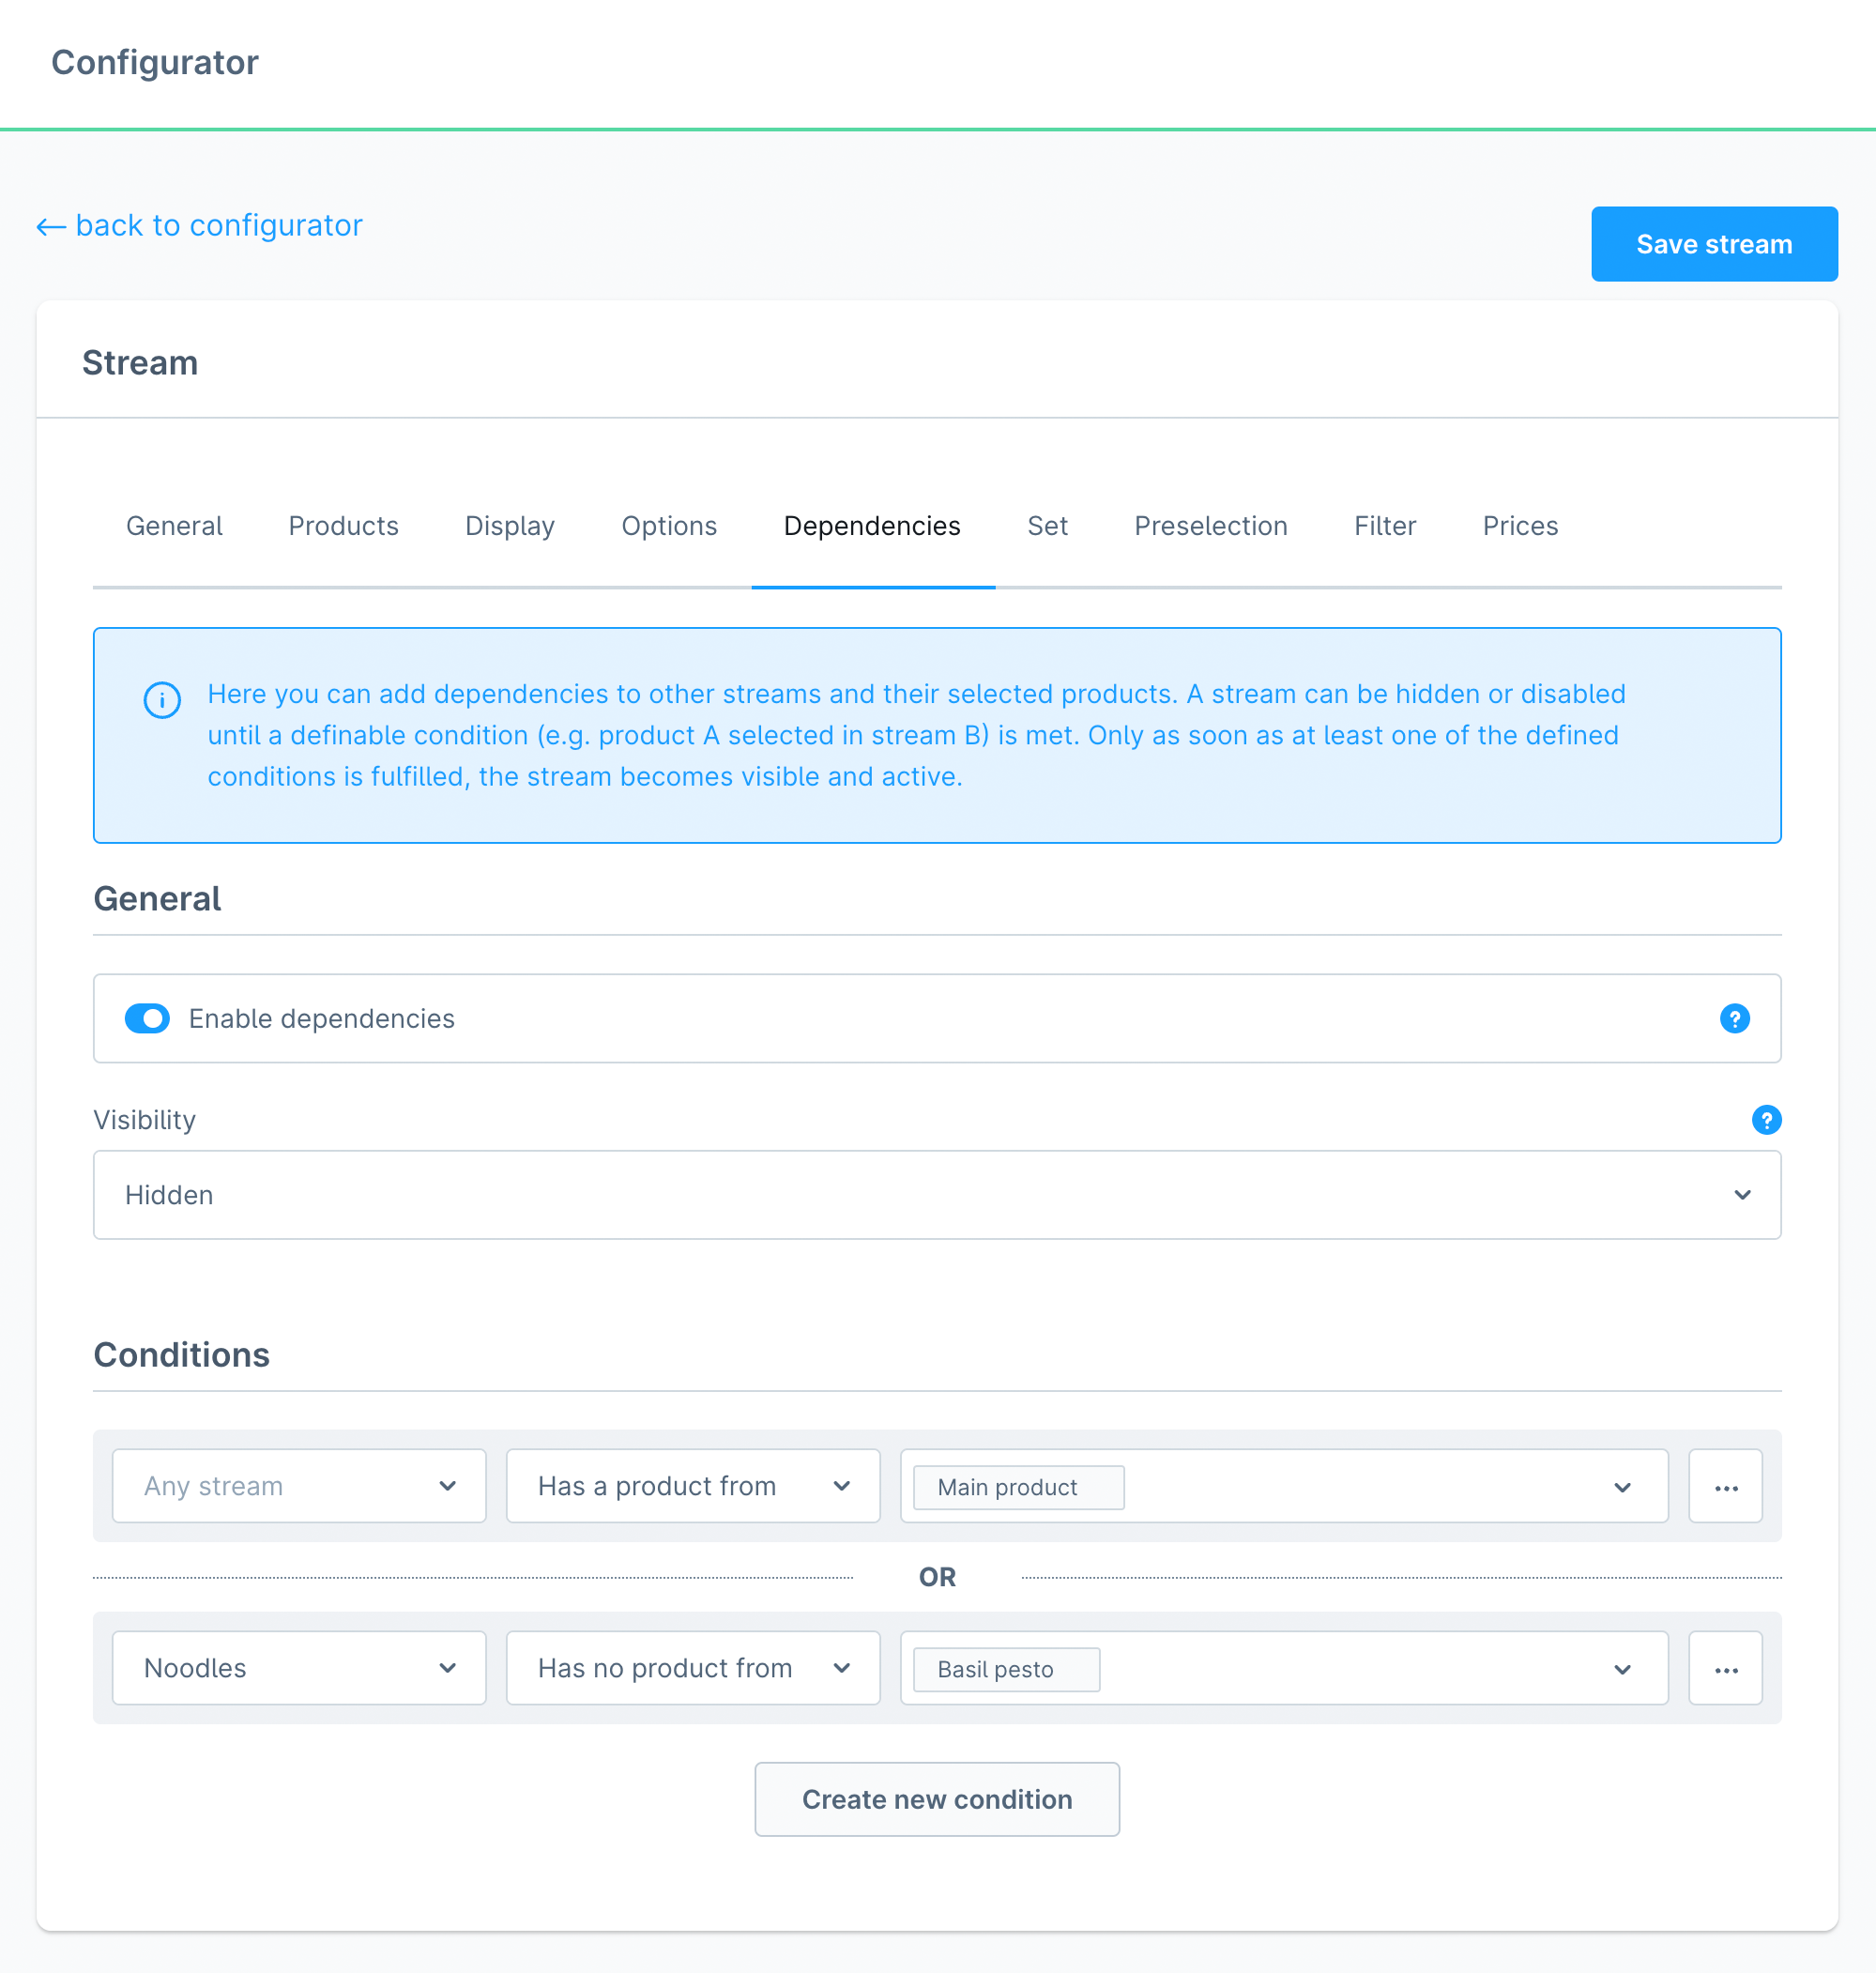Click the info icon in the blue banner
The image size is (1876, 1973).
(160, 697)
